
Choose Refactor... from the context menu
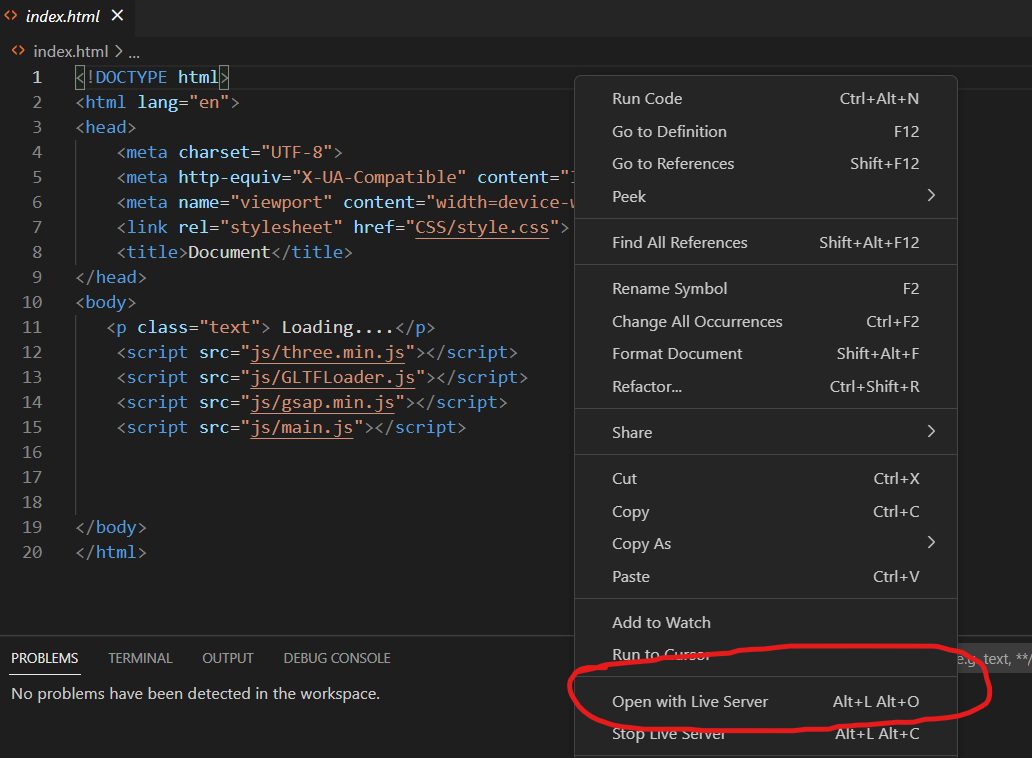pos(765,387)
